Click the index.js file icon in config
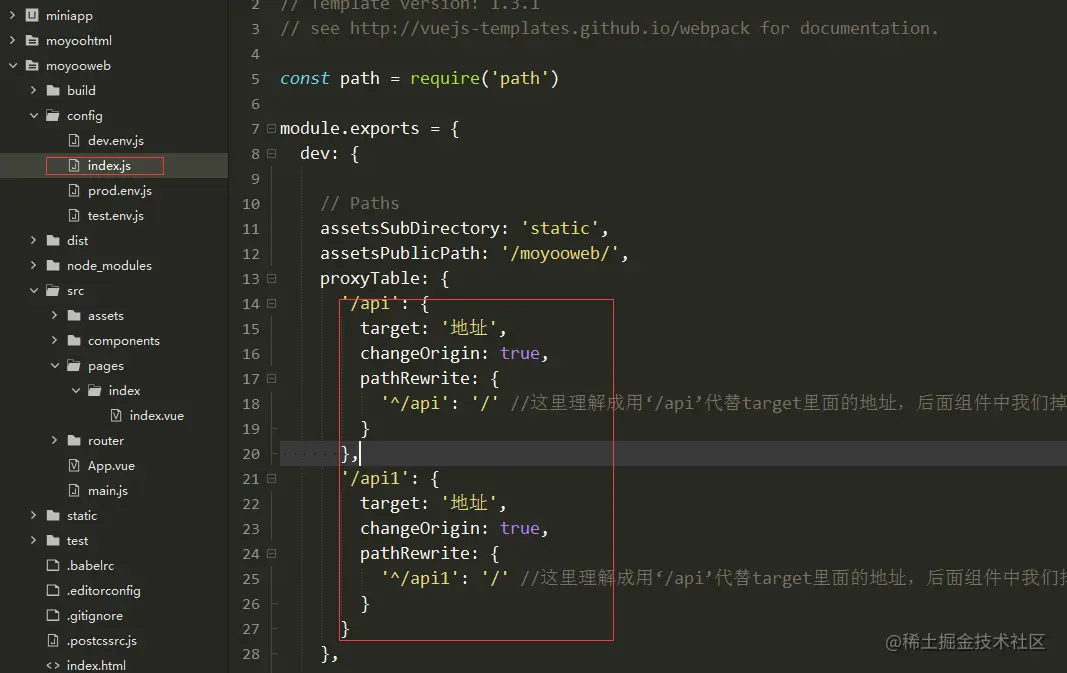 coord(74,165)
